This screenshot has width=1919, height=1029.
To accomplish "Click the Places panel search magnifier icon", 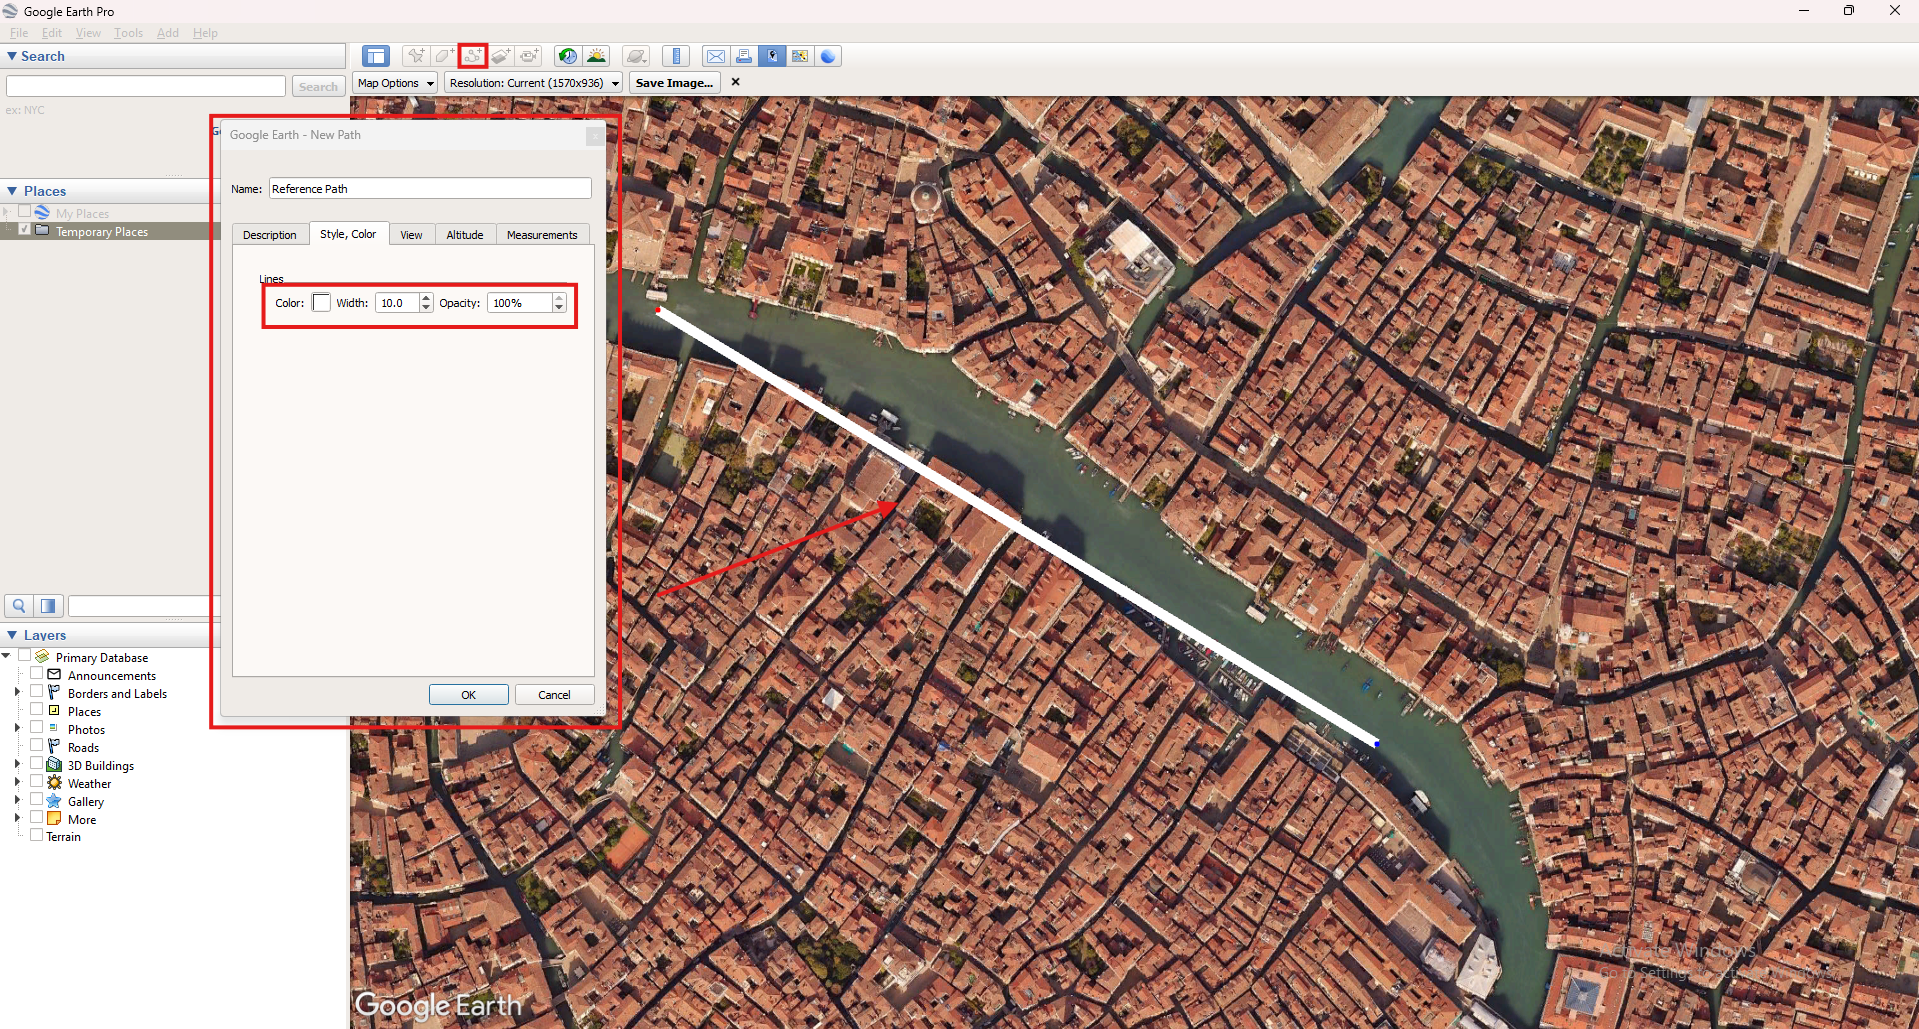I will (x=19, y=606).
